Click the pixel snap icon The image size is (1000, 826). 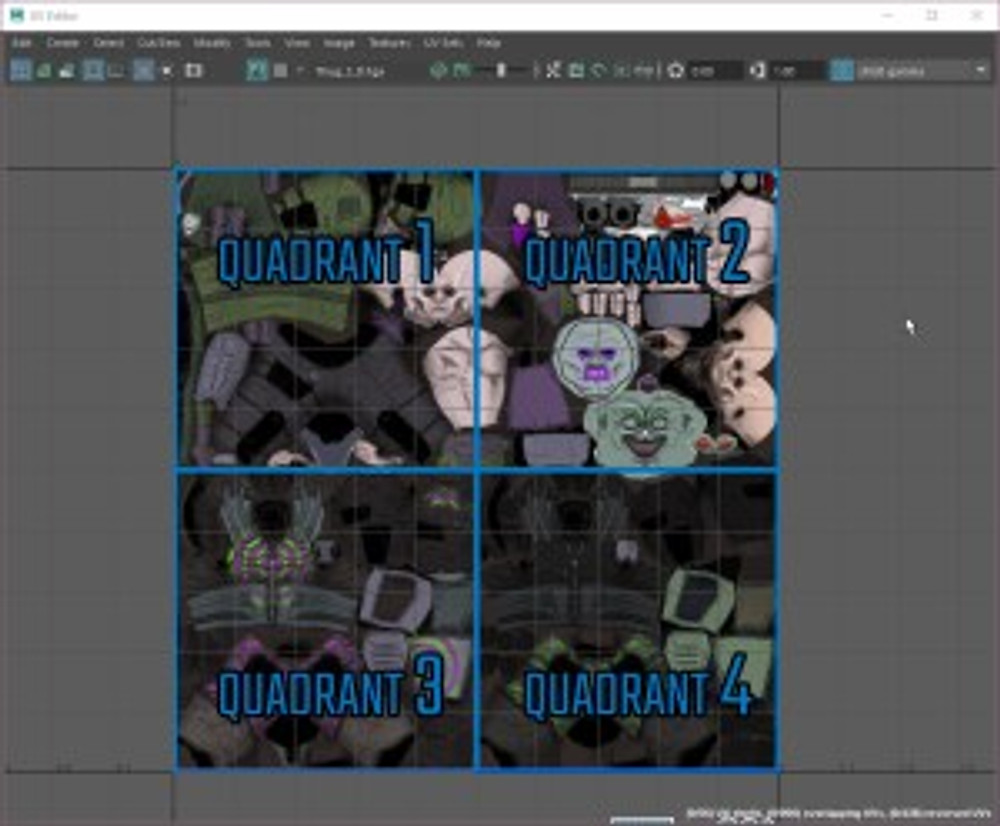(x=621, y=70)
